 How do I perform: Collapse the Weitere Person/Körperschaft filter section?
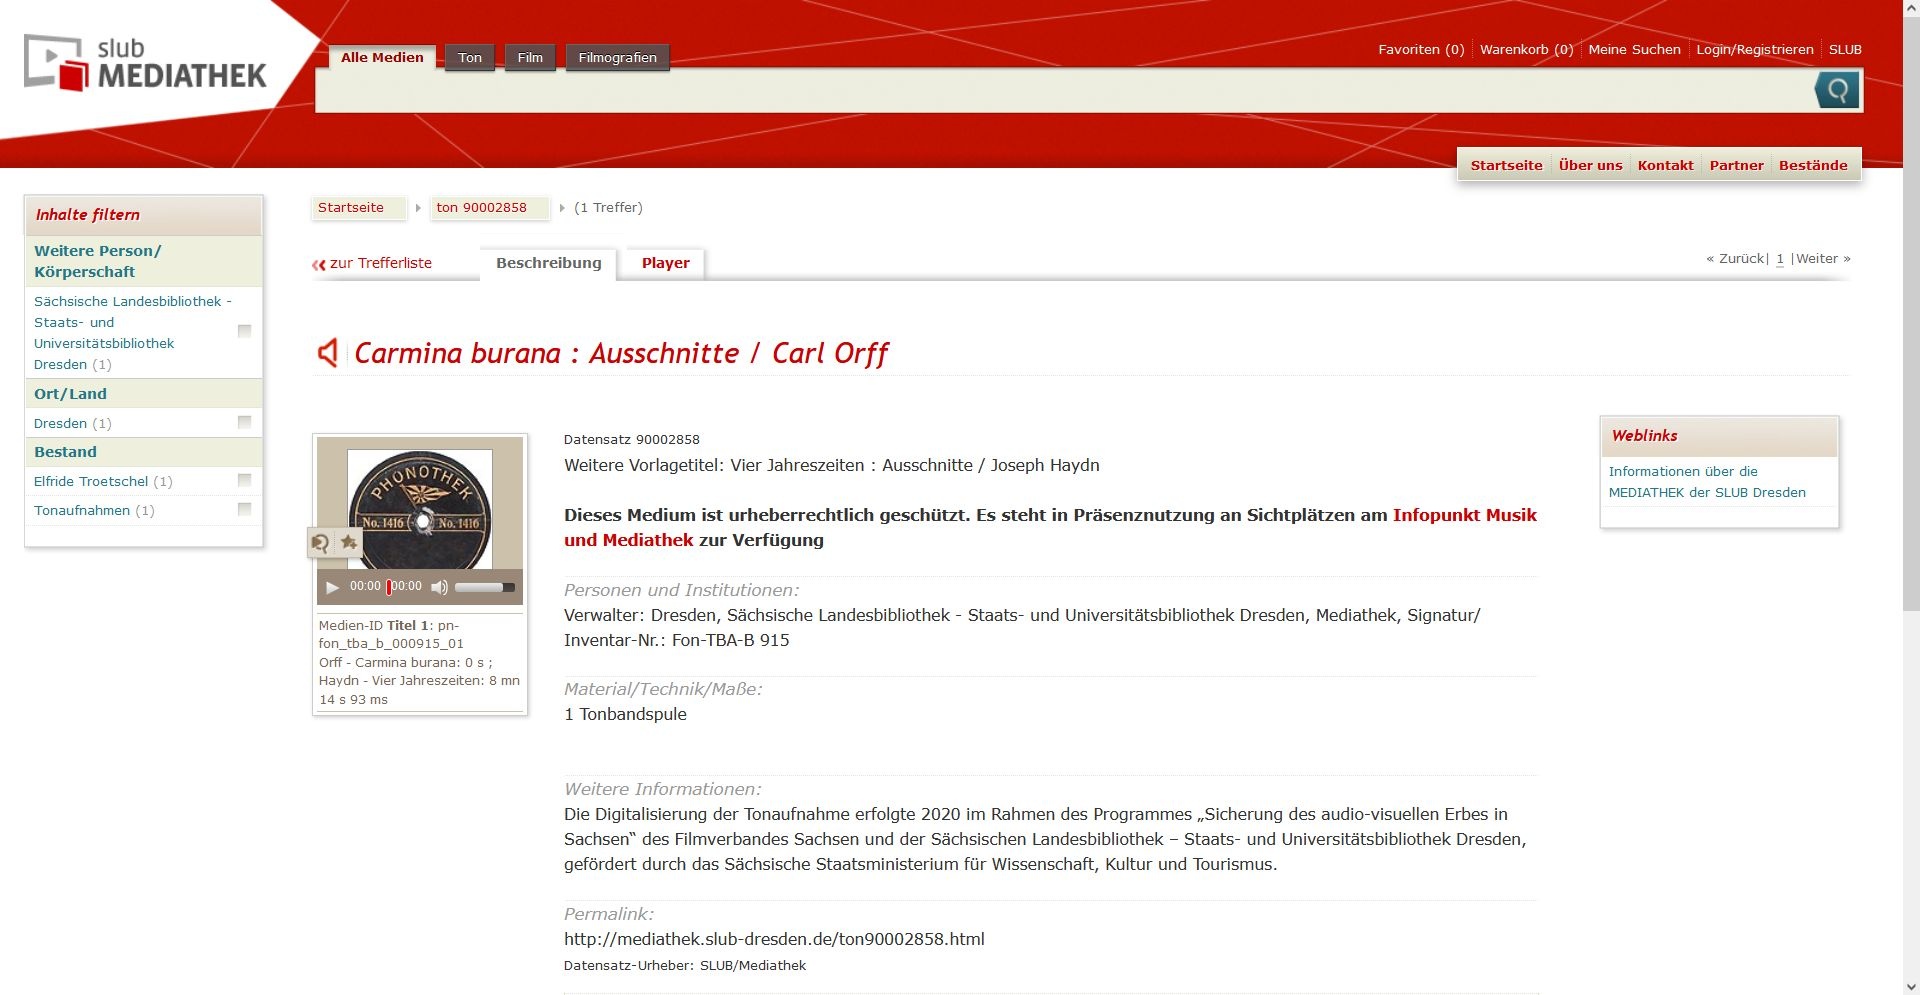pos(143,261)
